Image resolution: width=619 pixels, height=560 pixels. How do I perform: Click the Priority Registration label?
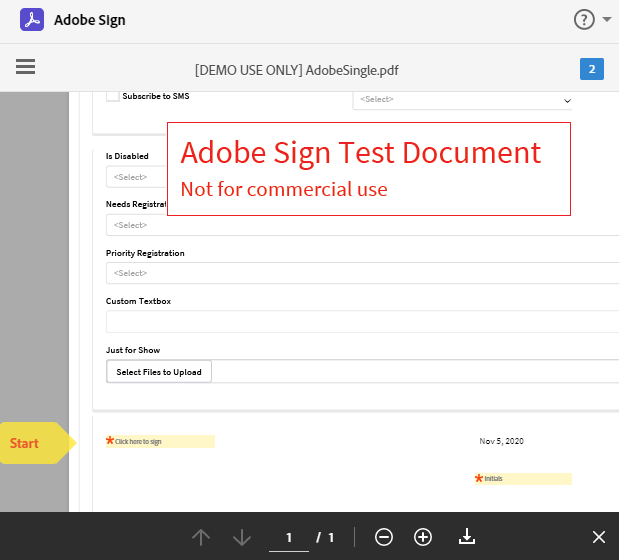(x=145, y=253)
